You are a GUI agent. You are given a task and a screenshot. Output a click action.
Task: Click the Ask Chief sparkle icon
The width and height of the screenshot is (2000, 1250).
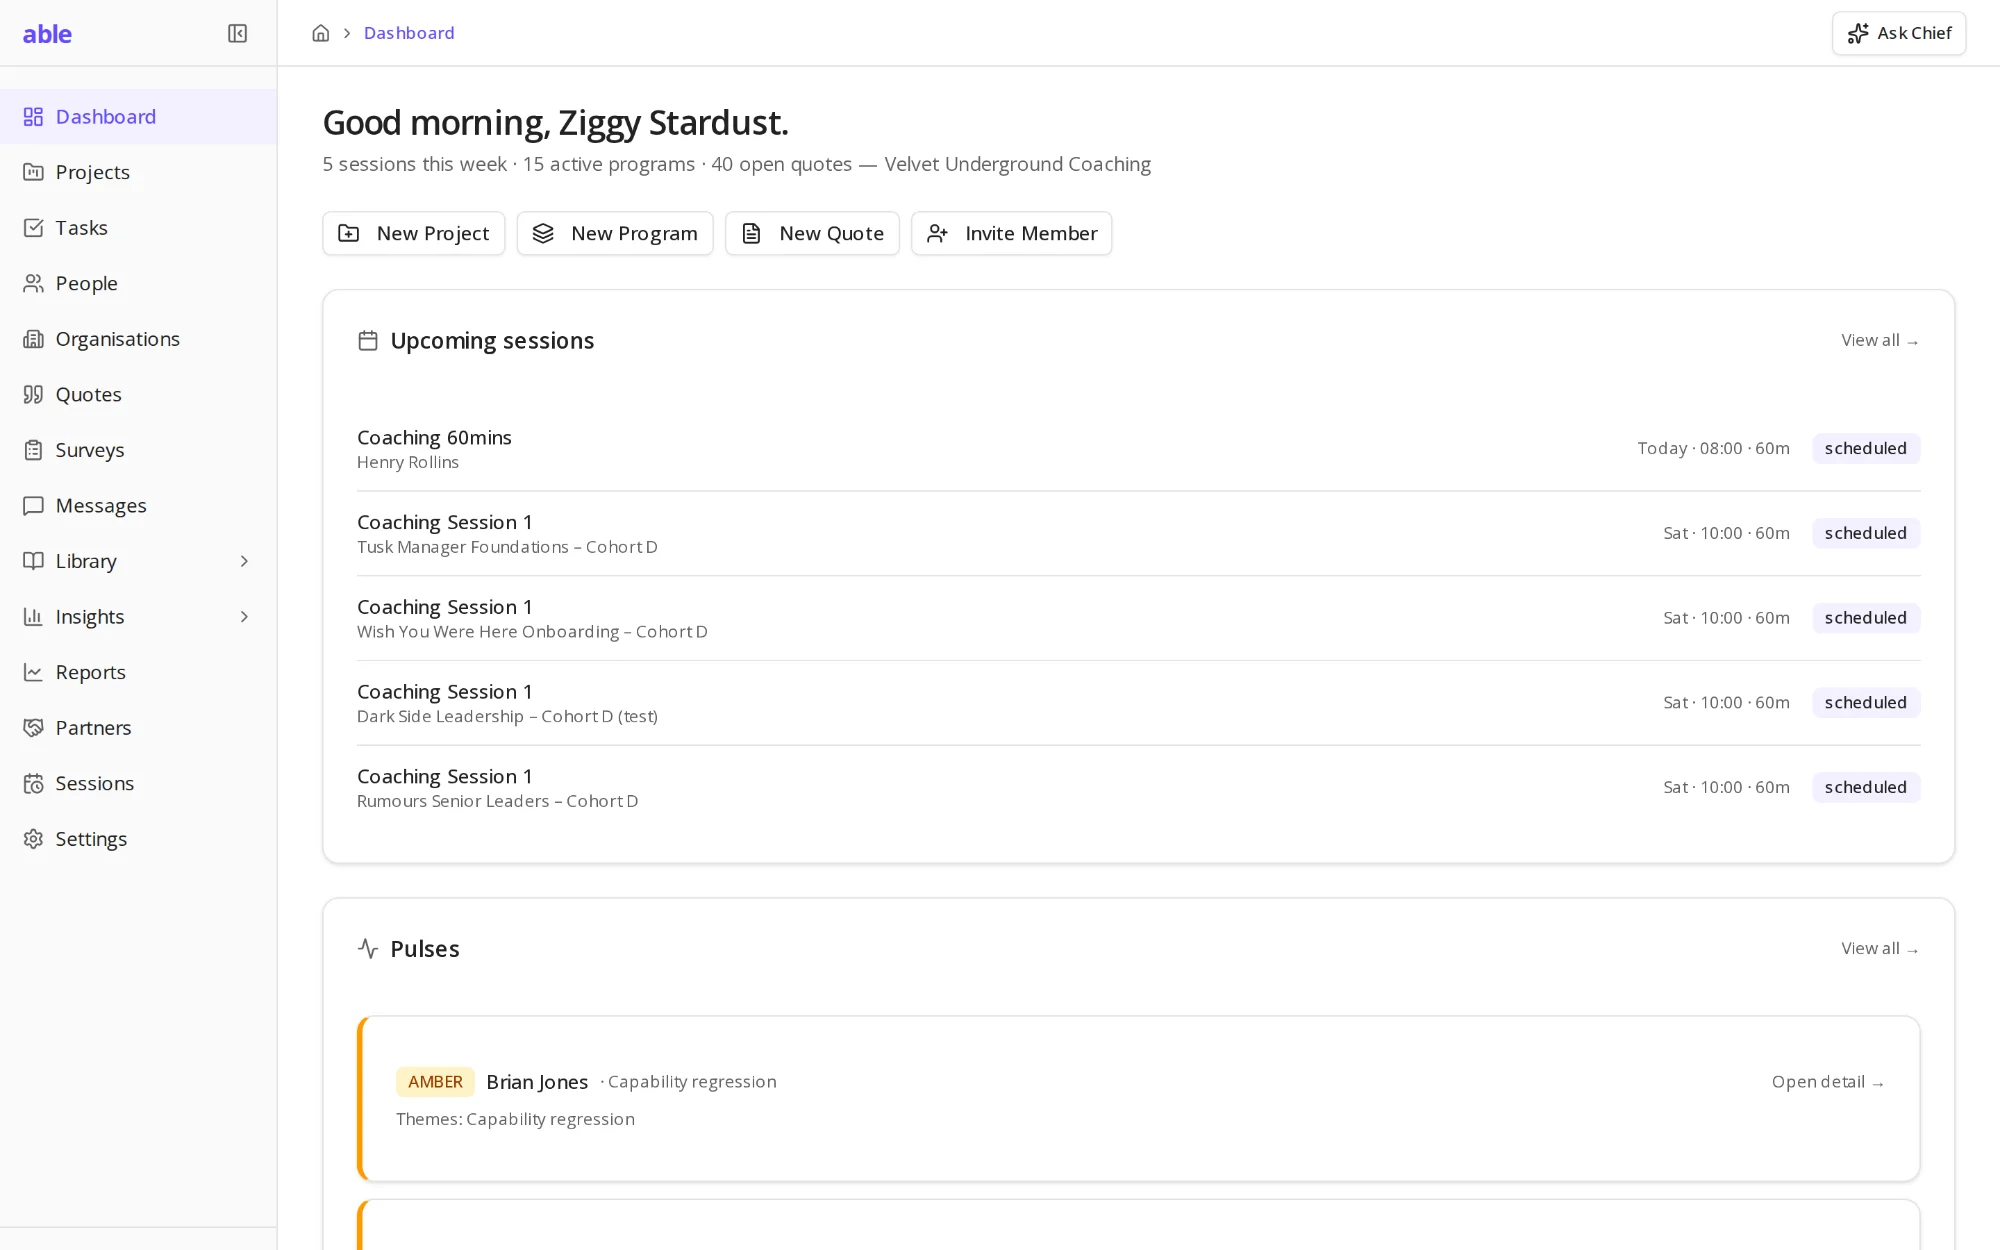tap(1858, 33)
